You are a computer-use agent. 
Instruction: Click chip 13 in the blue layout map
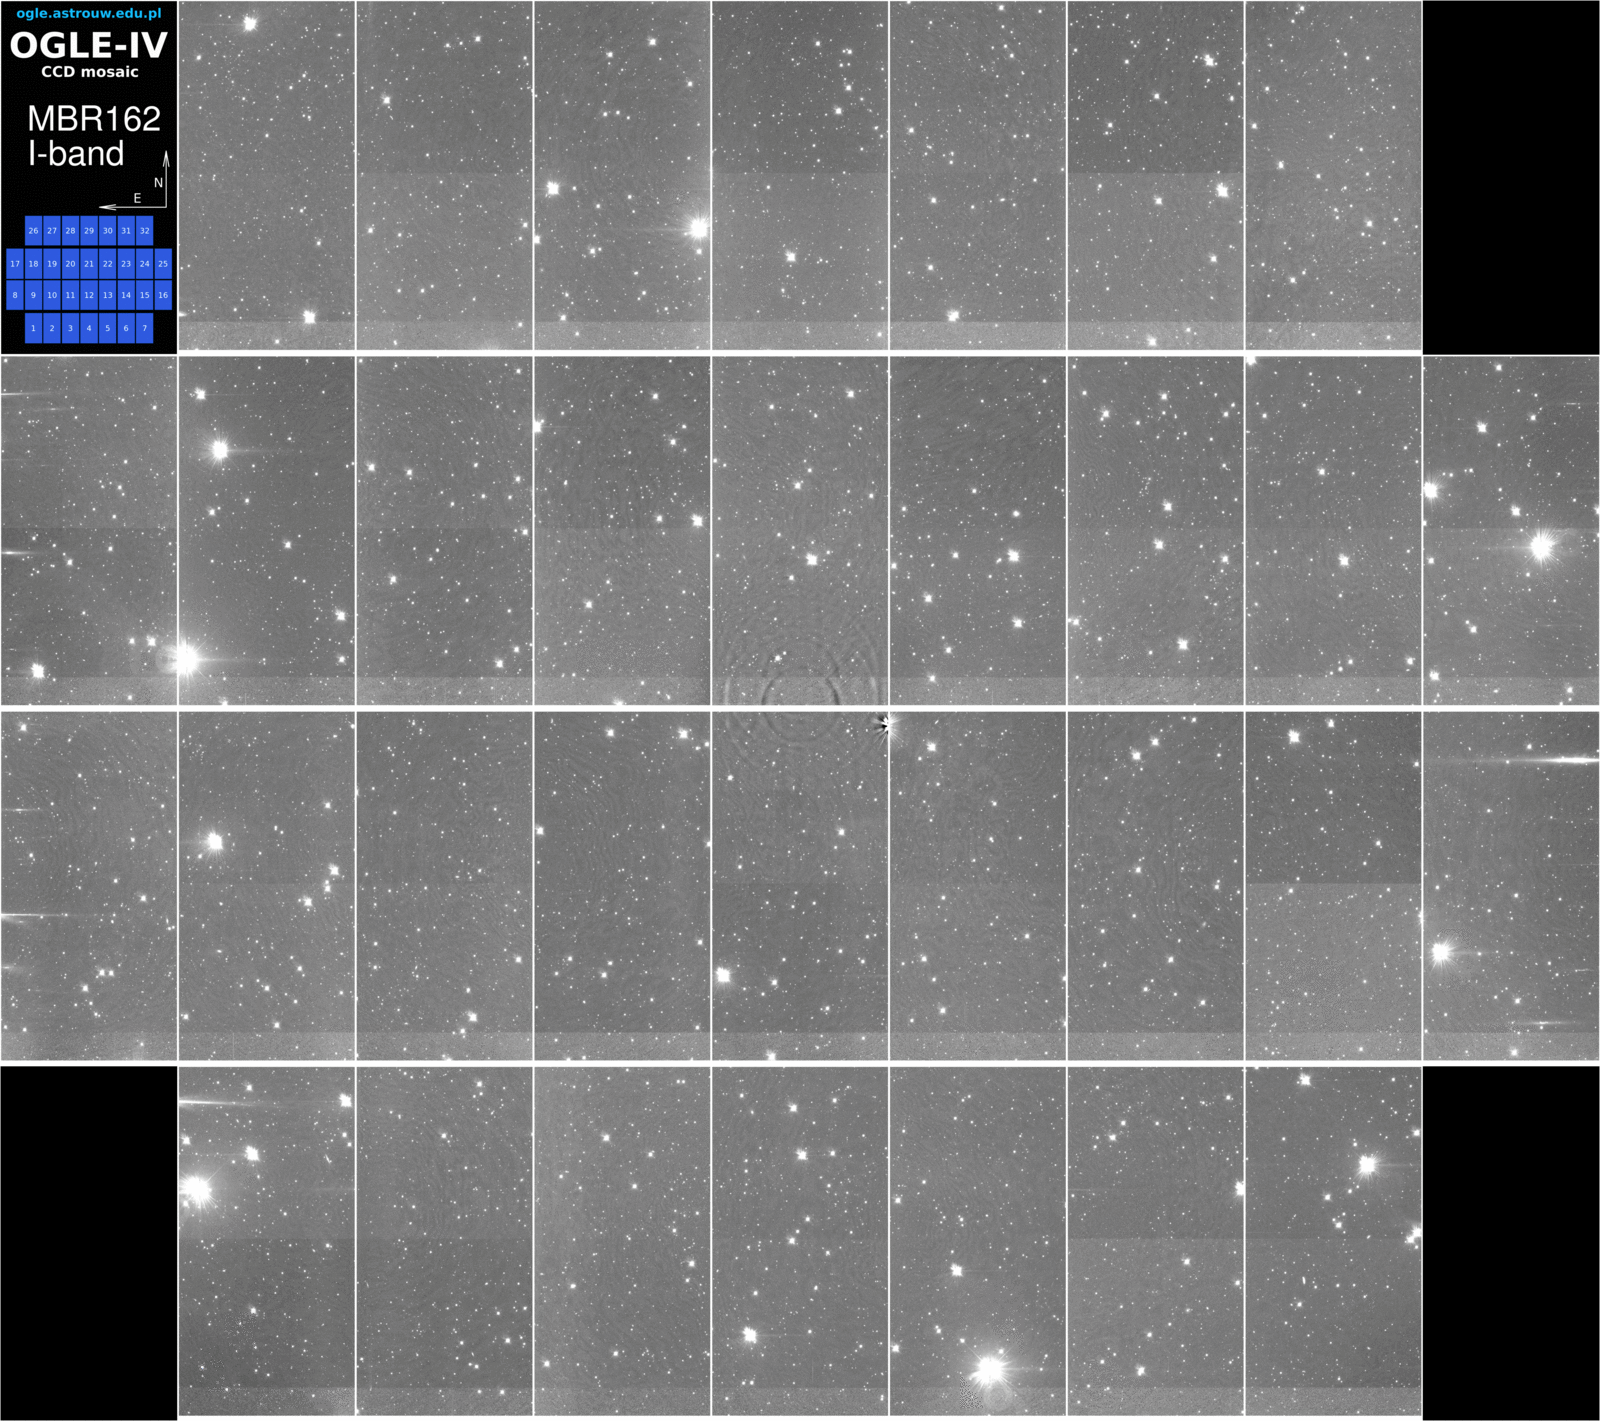pyautogui.click(x=107, y=295)
